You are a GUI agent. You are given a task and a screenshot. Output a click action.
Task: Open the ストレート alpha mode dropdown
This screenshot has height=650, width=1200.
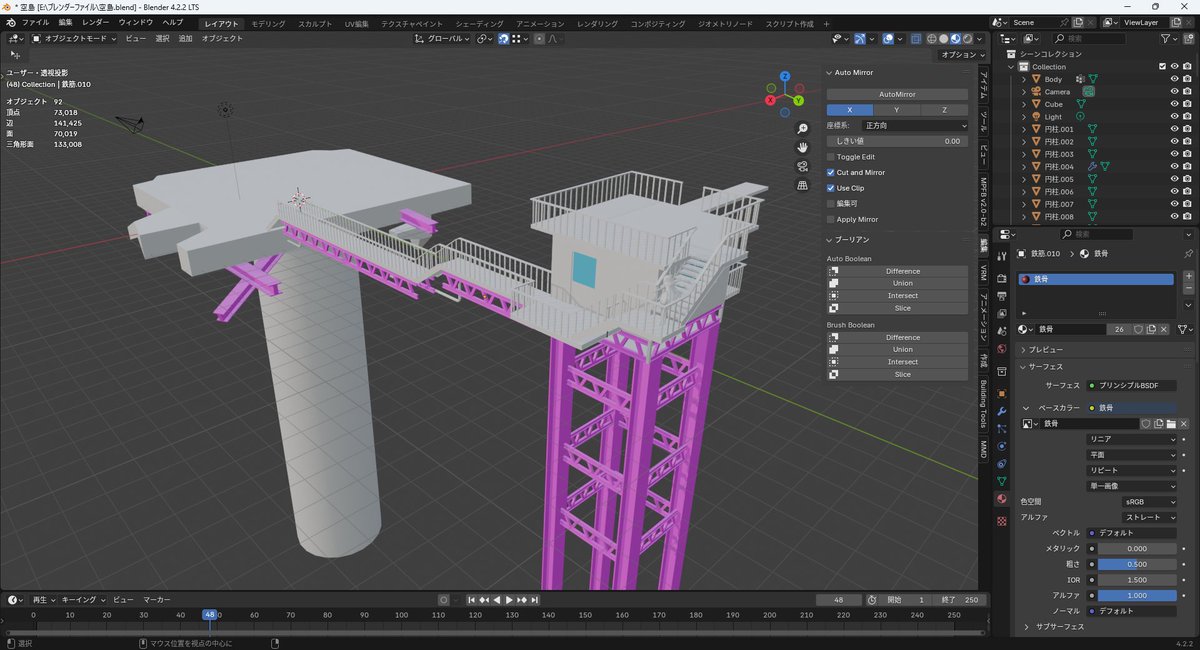(1150, 517)
